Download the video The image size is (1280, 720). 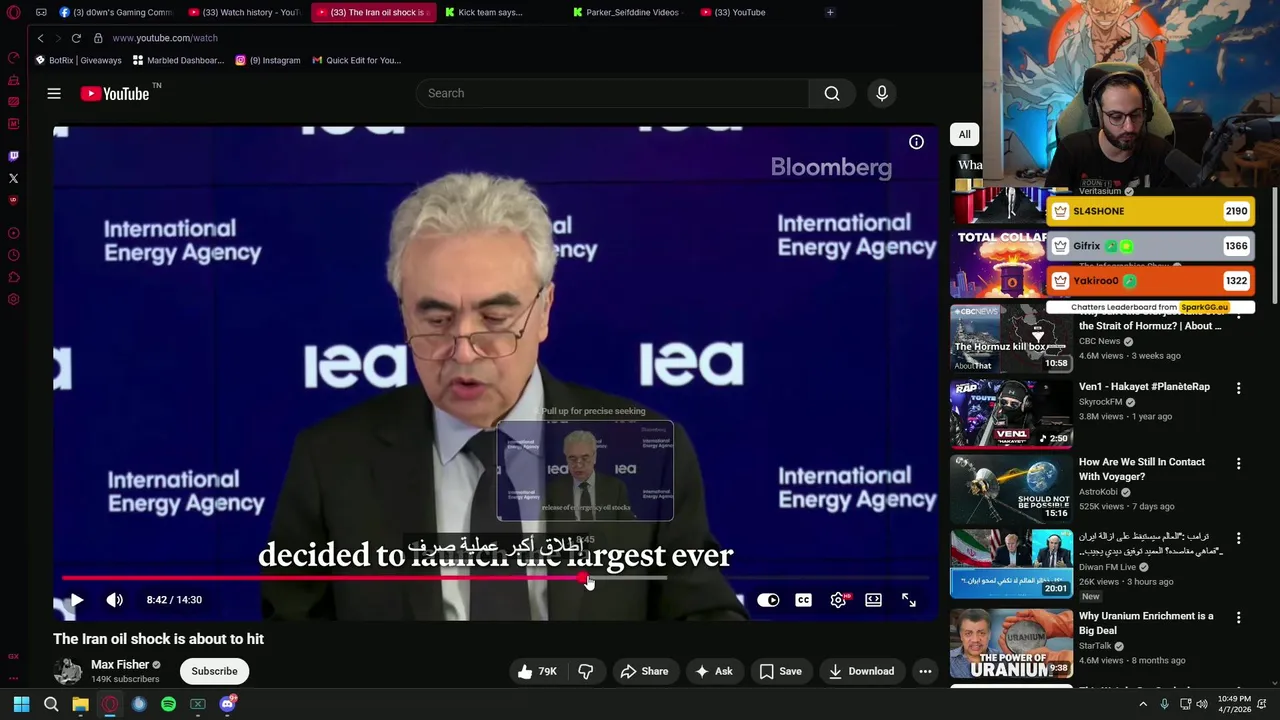(862, 671)
